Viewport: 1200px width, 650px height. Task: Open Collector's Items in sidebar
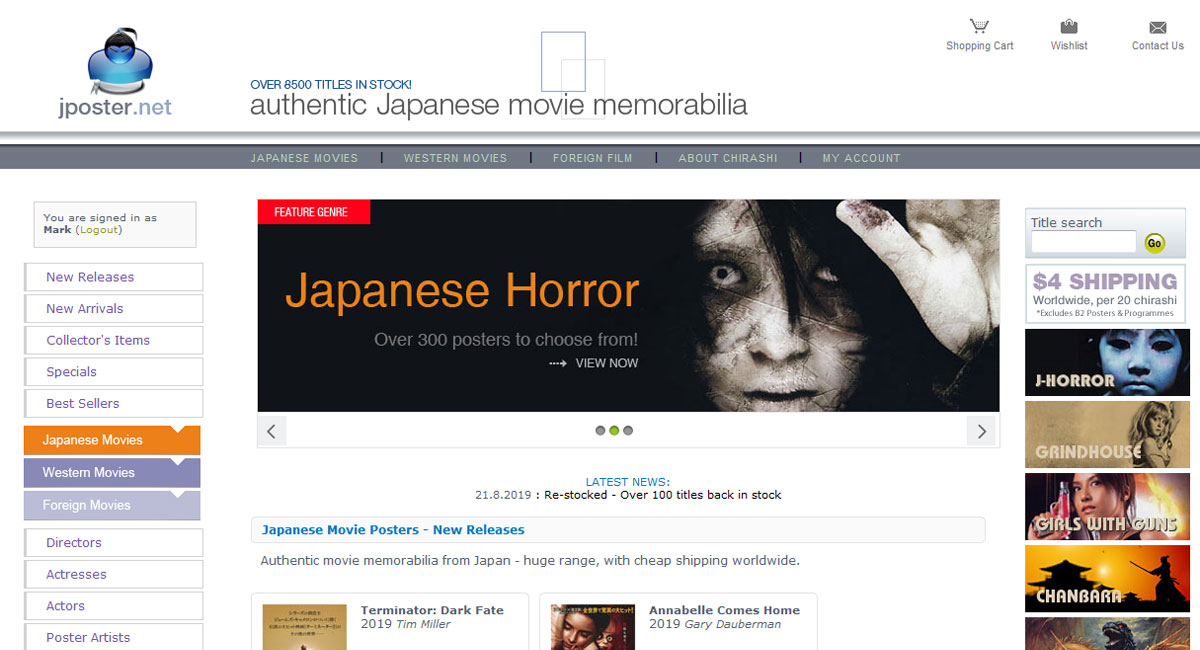[114, 340]
